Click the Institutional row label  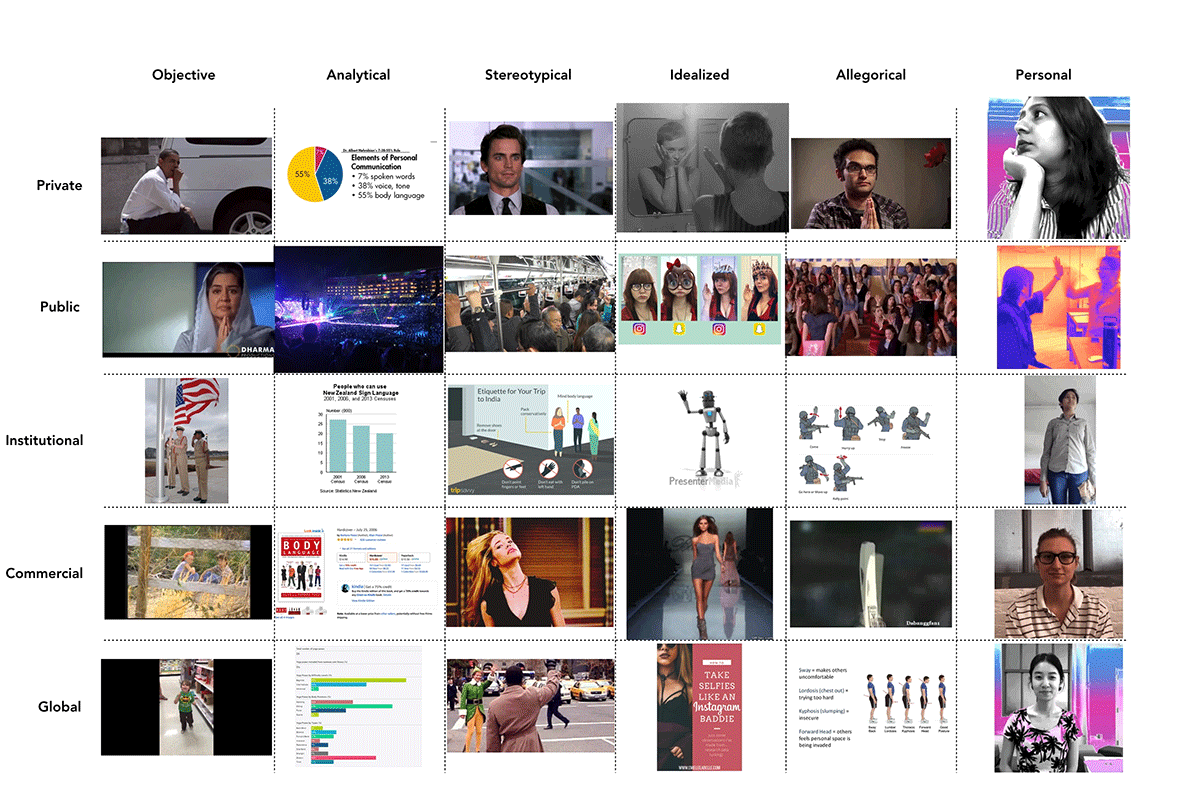[44, 440]
